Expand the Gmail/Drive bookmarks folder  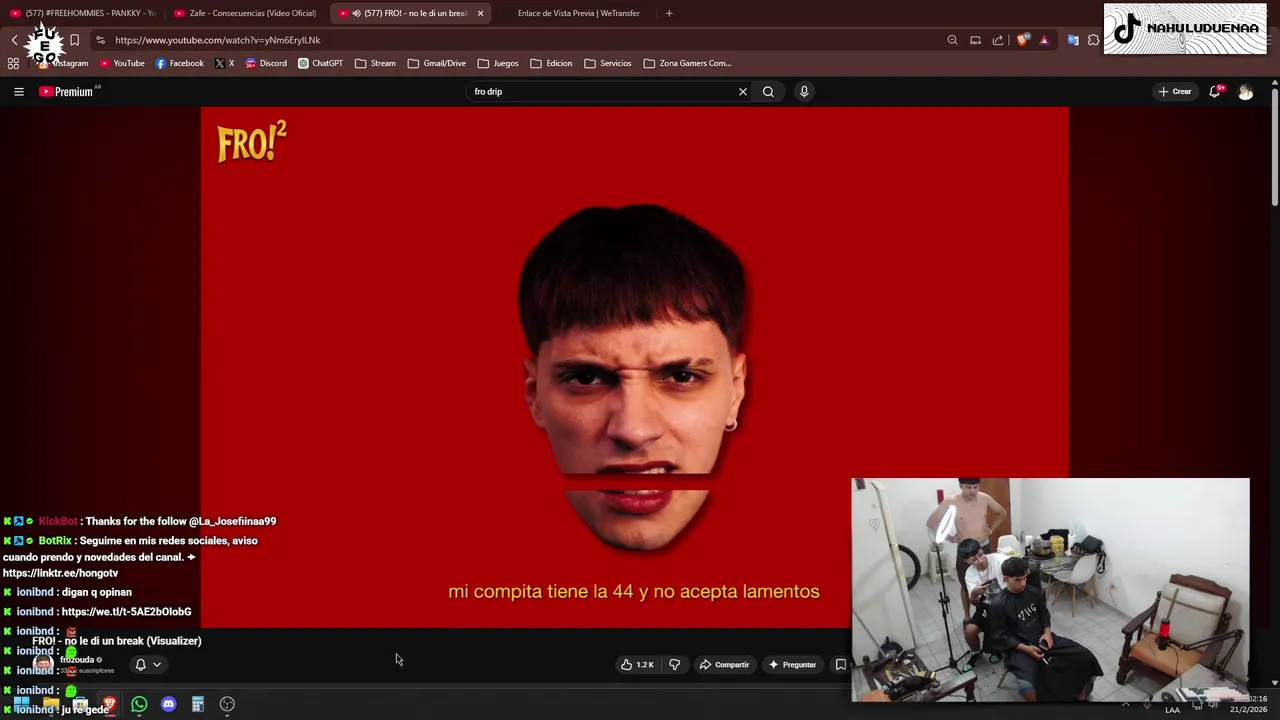click(437, 63)
